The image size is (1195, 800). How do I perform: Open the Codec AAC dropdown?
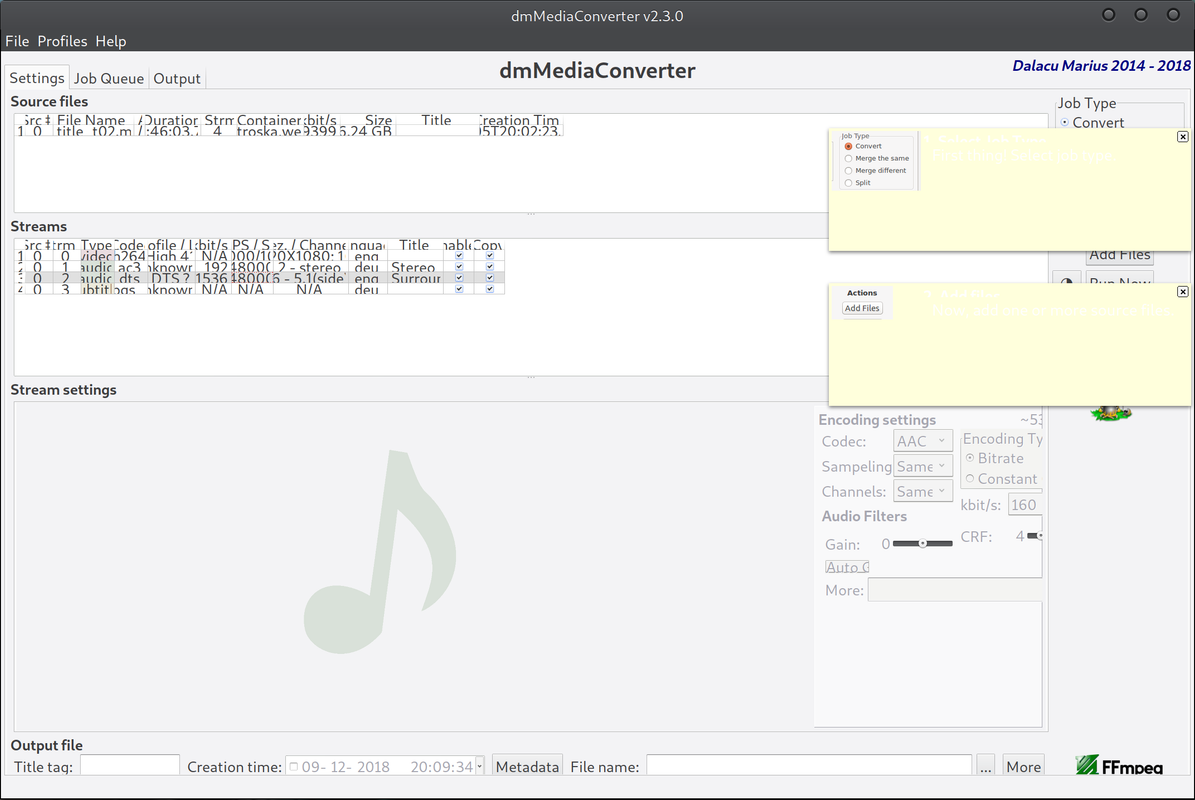(922, 441)
